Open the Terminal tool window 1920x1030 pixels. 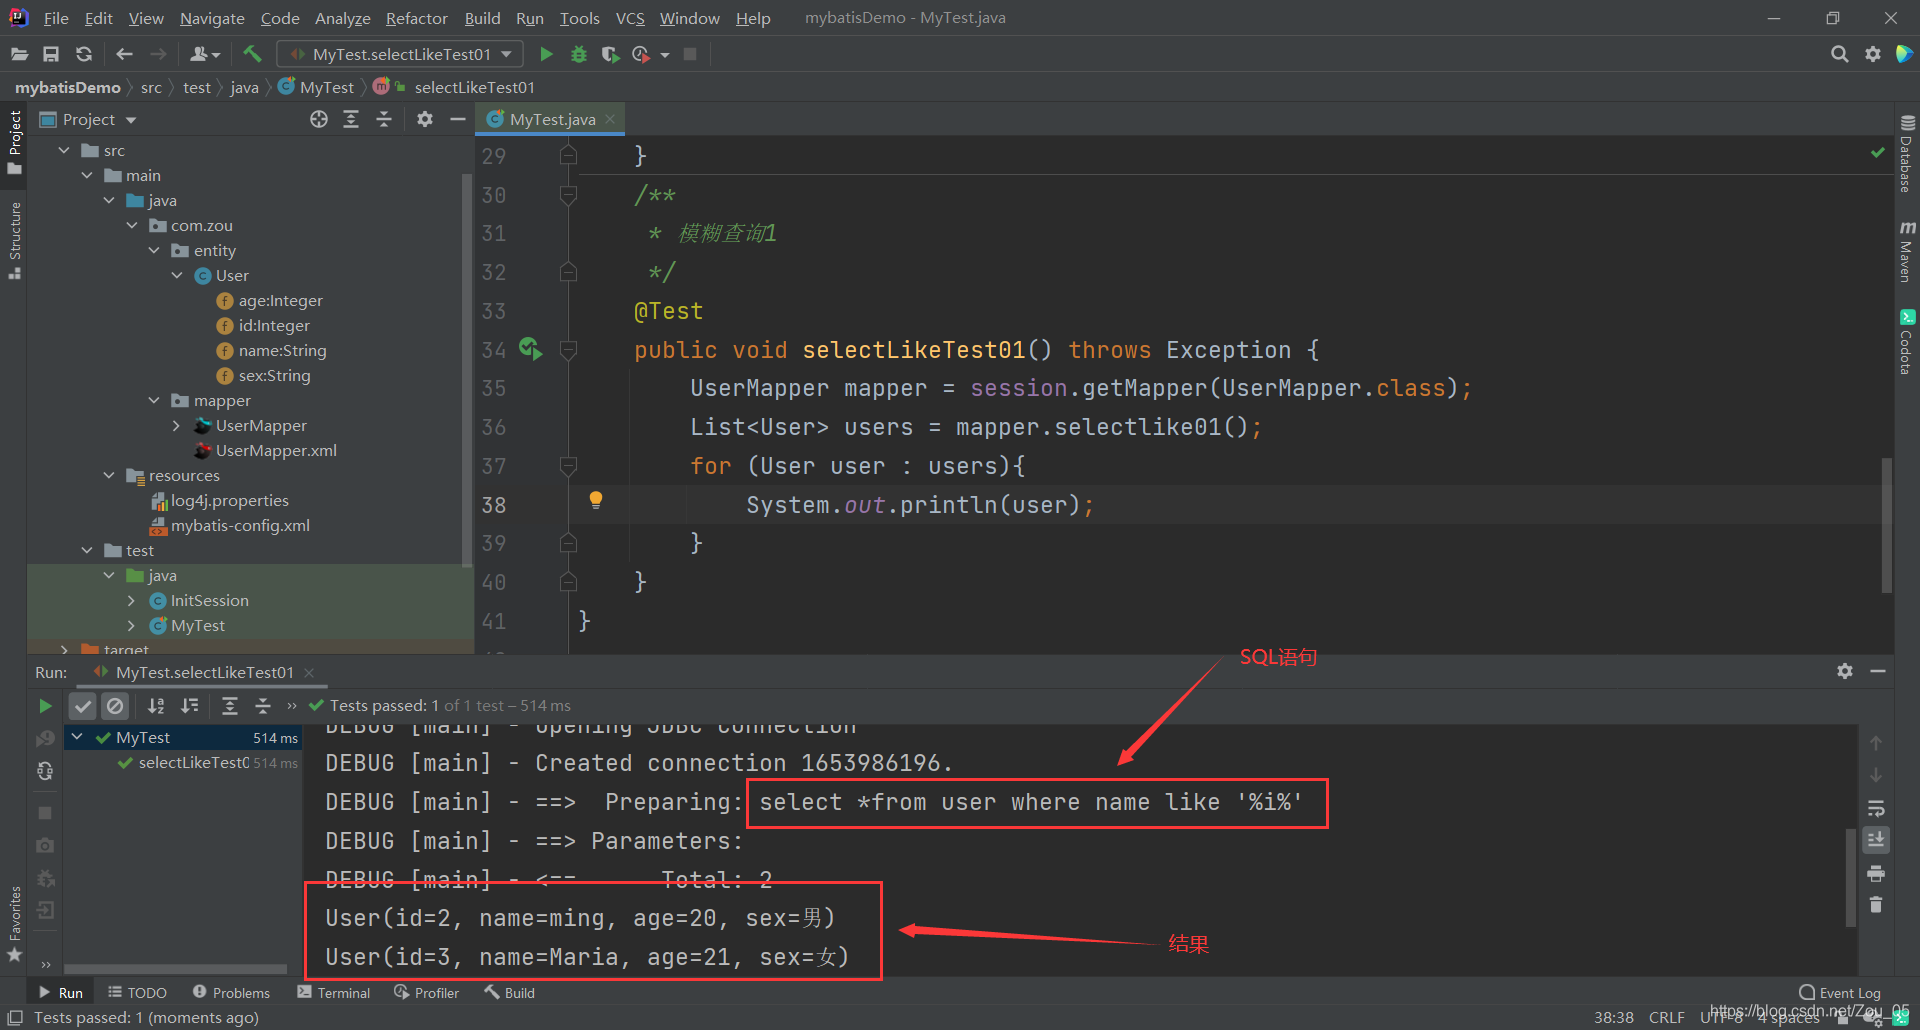point(334,992)
